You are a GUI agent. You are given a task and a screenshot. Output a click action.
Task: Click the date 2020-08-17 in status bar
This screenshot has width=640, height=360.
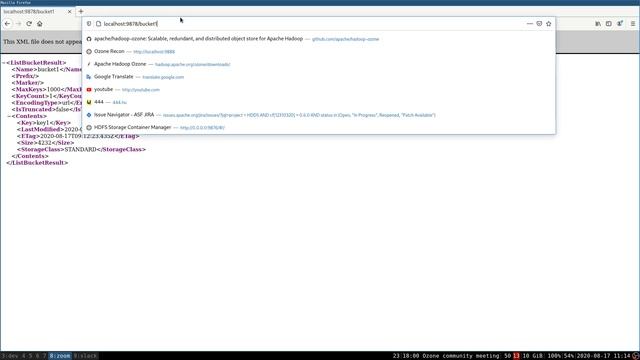tap(594, 356)
